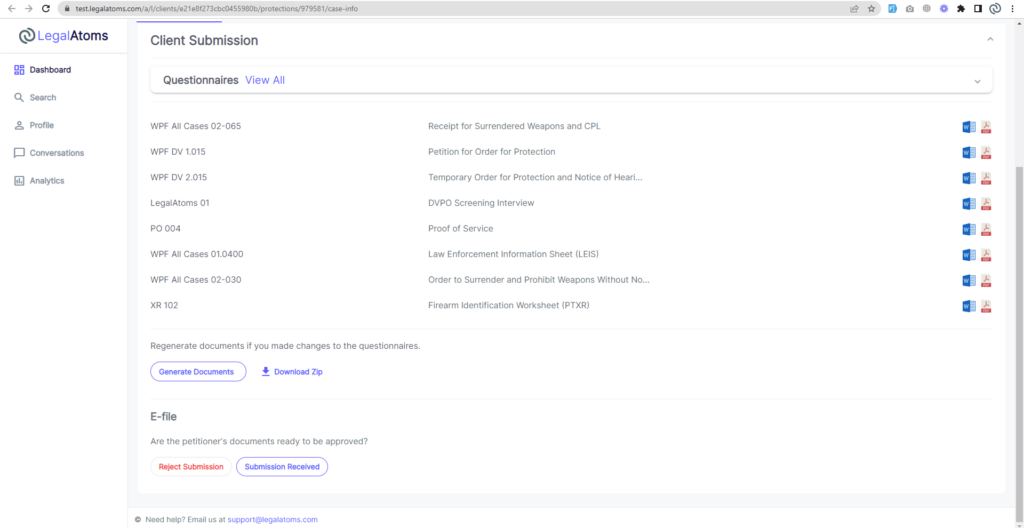Go to Conversations in the sidebar
This screenshot has height=528, width=1024.
tap(56, 153)
